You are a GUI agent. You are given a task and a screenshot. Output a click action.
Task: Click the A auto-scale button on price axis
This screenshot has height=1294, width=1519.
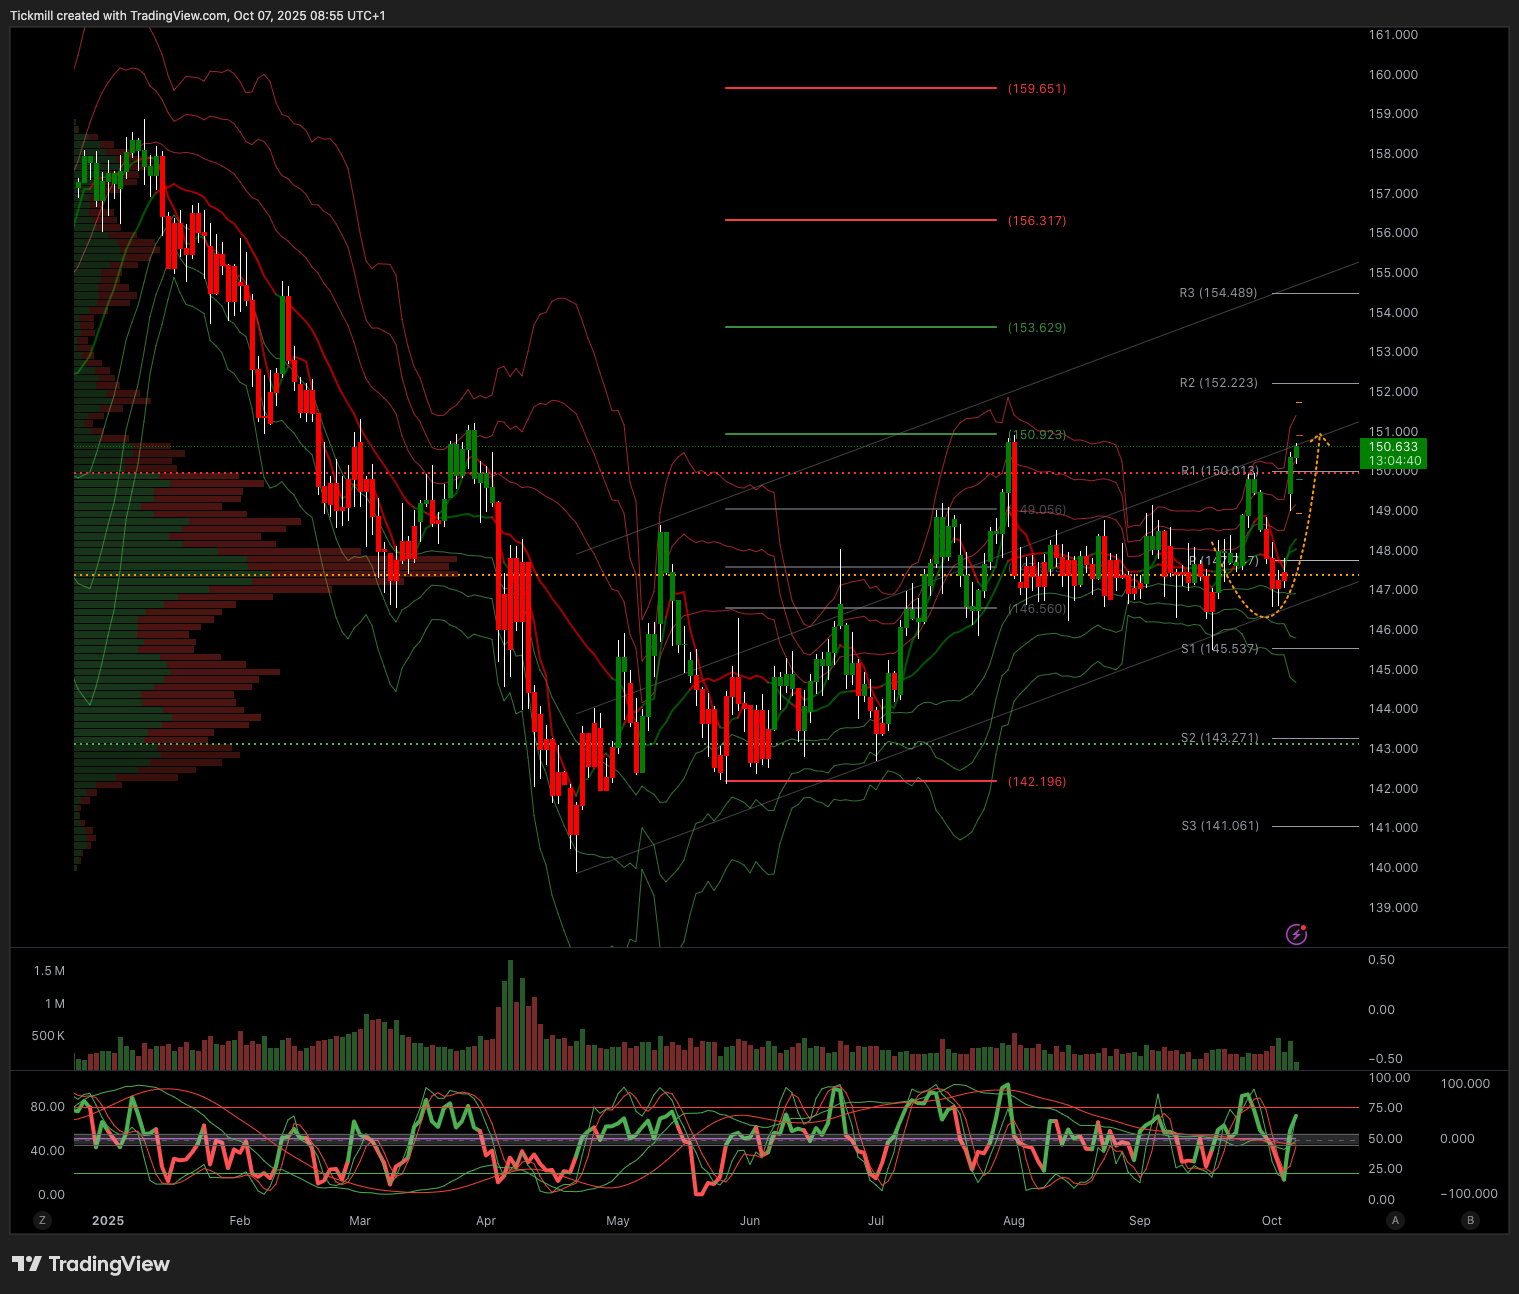pyautogui.click(x=1395, y=1220)
